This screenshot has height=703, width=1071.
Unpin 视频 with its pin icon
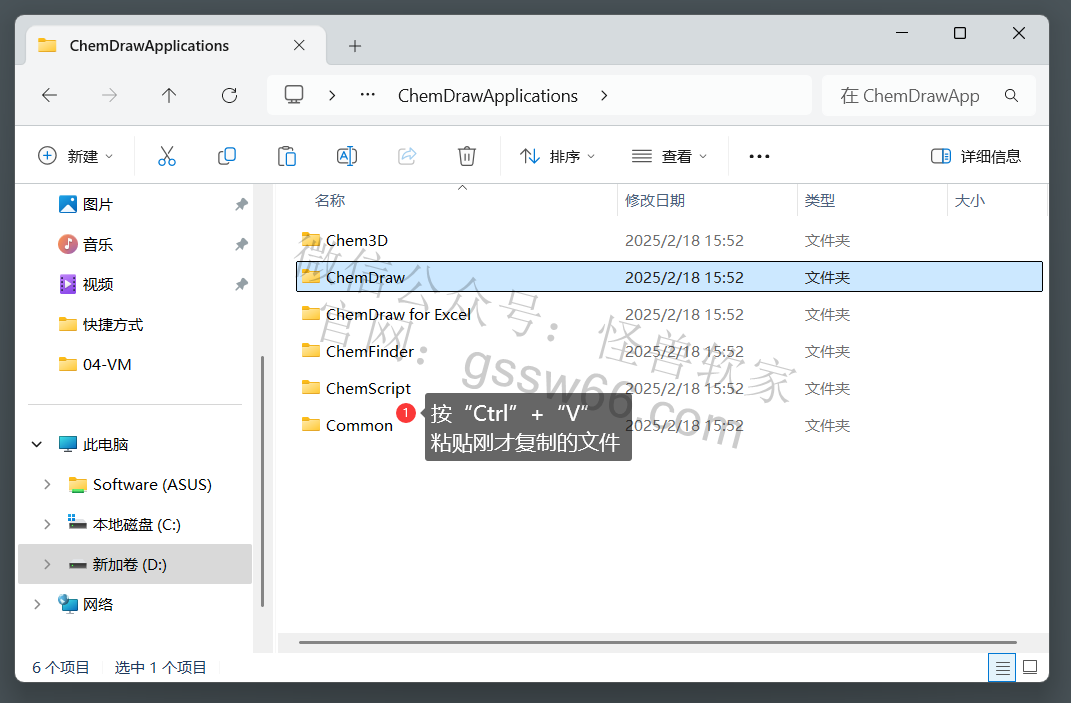(241, 284)
